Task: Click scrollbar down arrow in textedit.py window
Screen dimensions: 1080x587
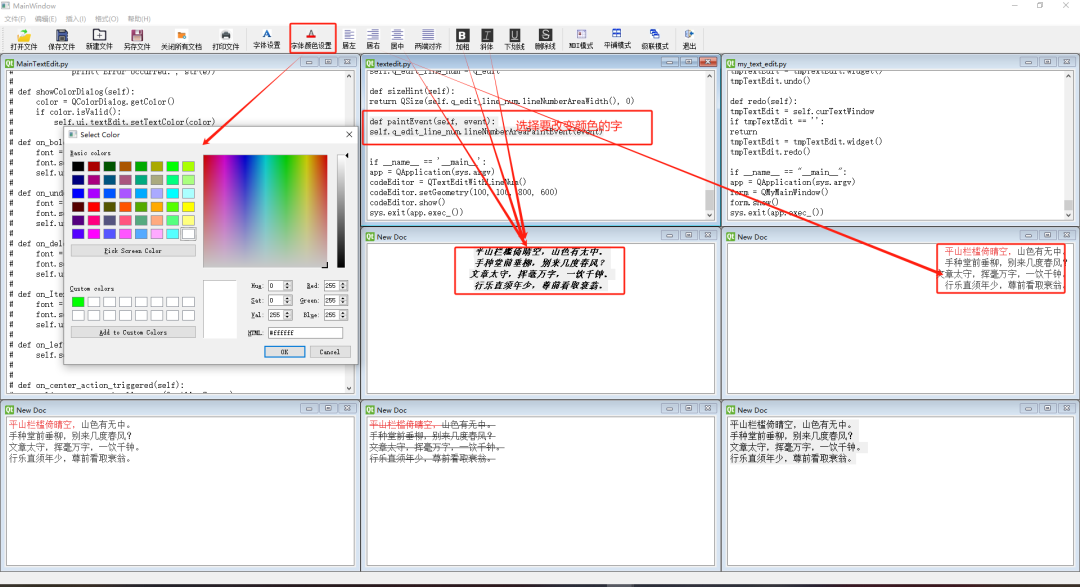Action: (709, 215)
